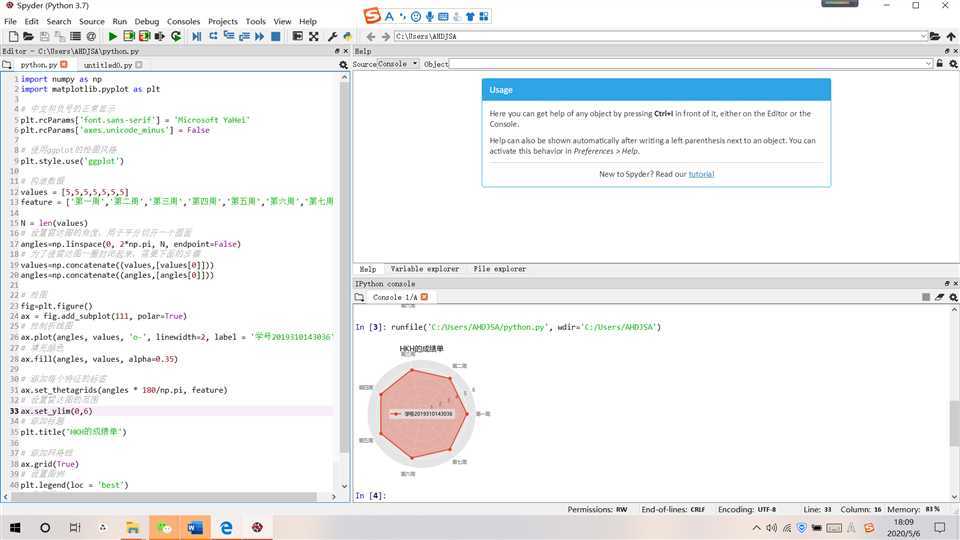Screen dimensions: 960x540
Task: Go back in working directory history
Action: (x=370, y=37)
